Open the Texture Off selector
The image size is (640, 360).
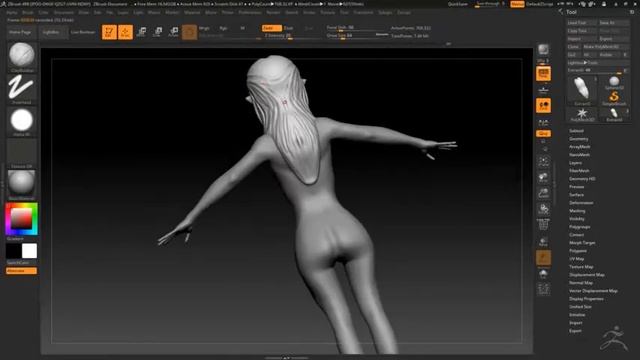tap(22, 153)
